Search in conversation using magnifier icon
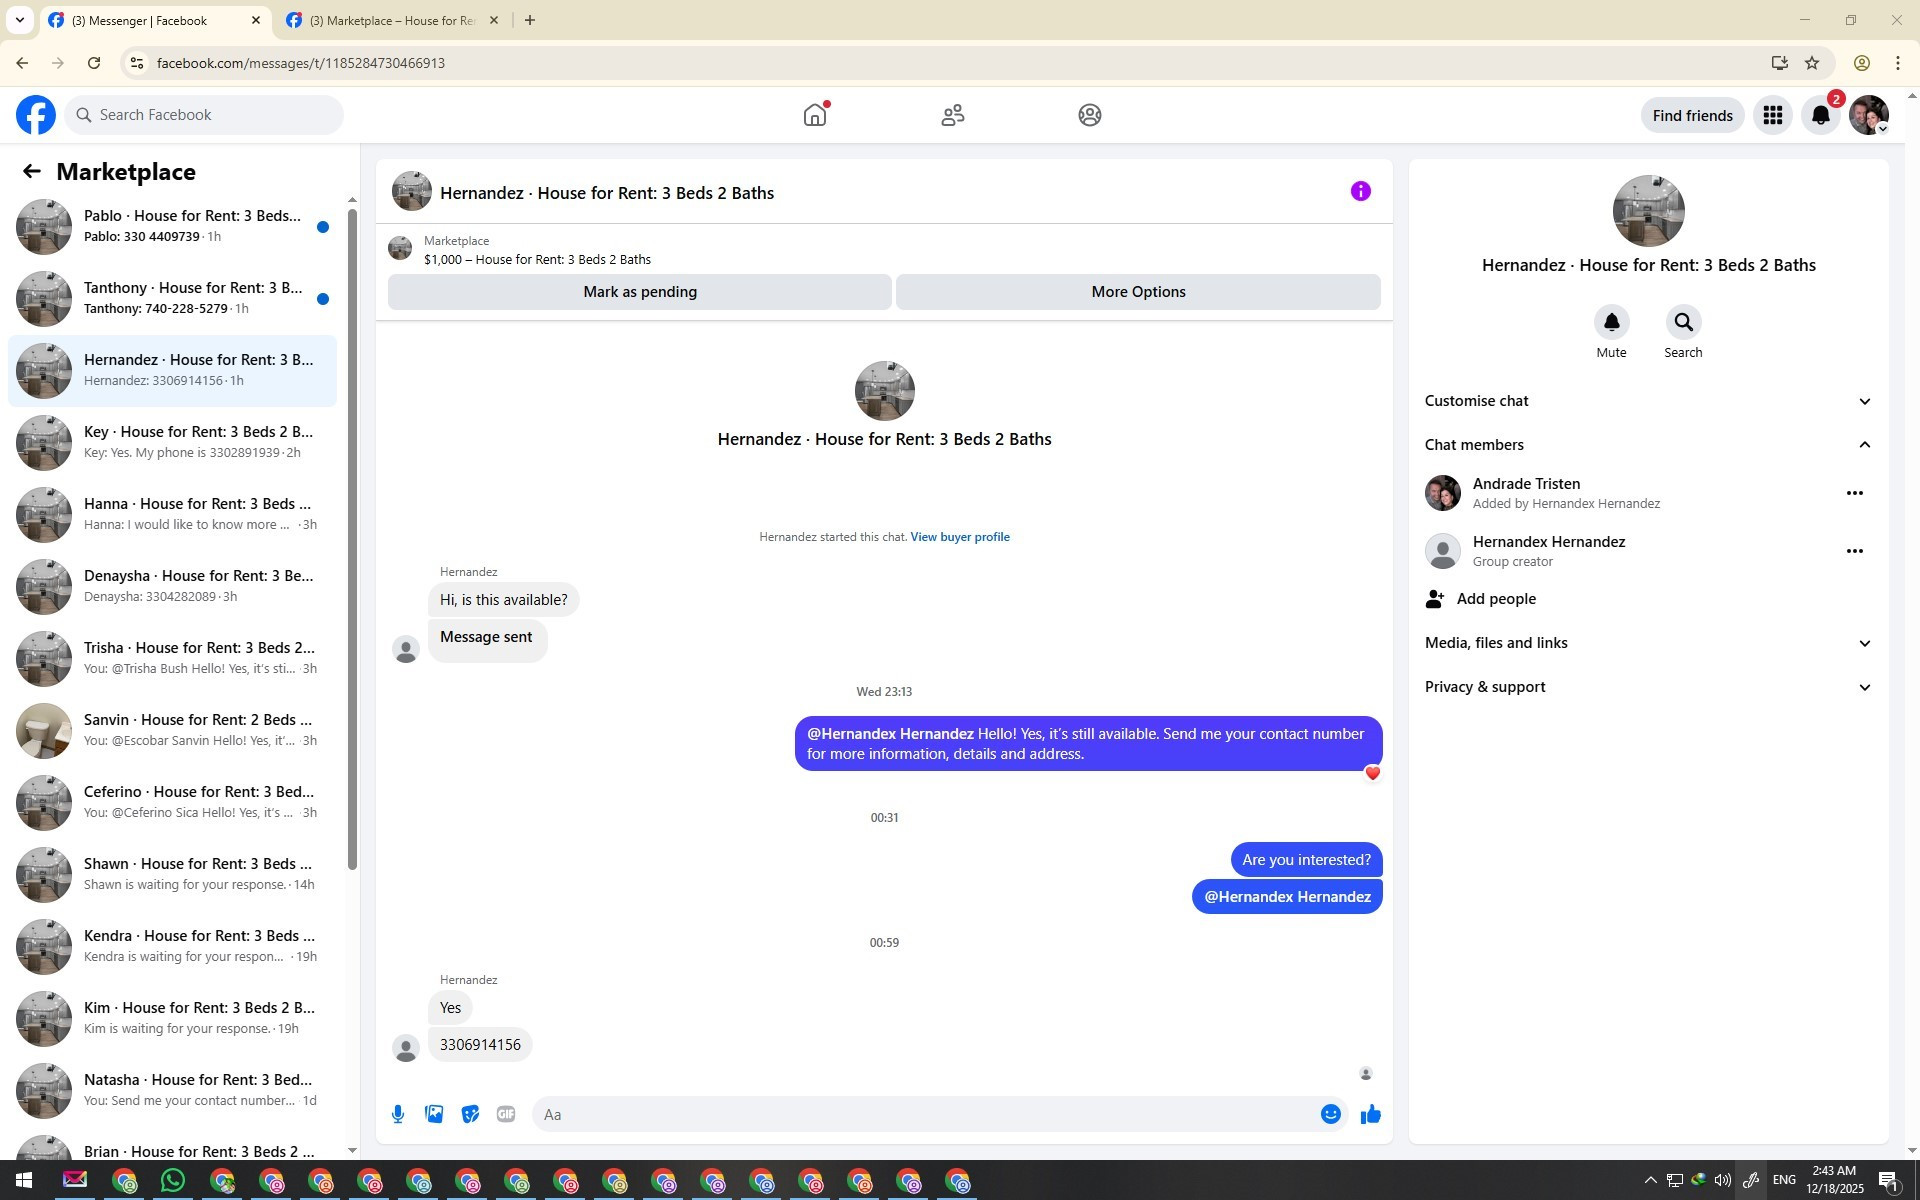Screen dimensions: 1920x1200 (1683, 322)
